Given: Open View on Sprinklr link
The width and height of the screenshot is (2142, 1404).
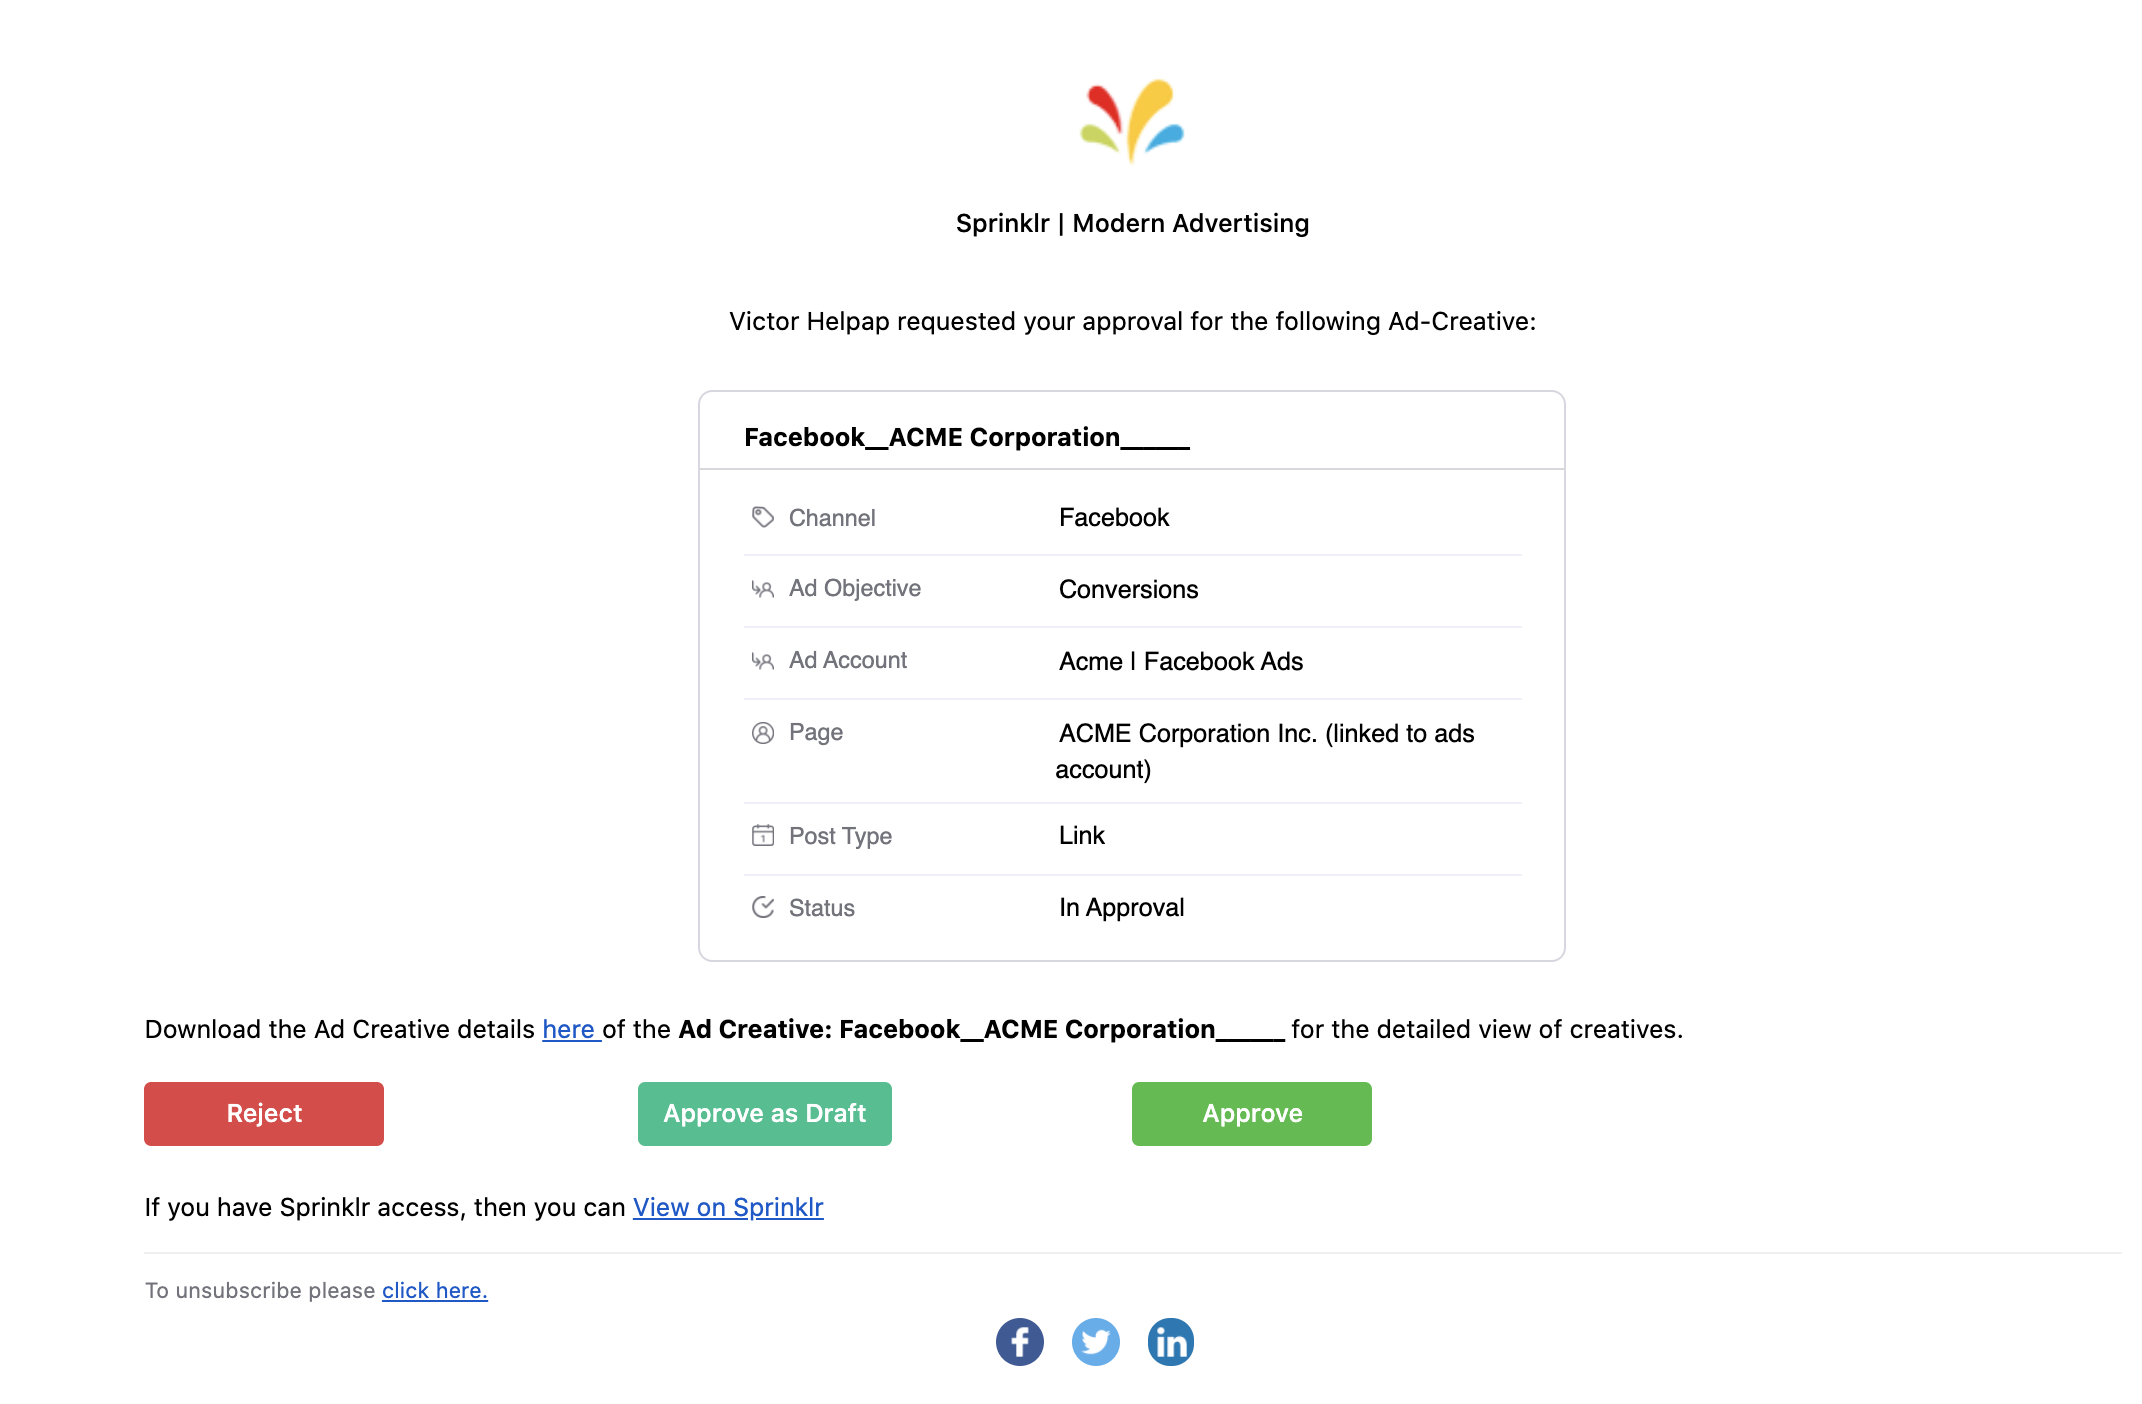Looking at the screenshot, I should [728, 1207].
